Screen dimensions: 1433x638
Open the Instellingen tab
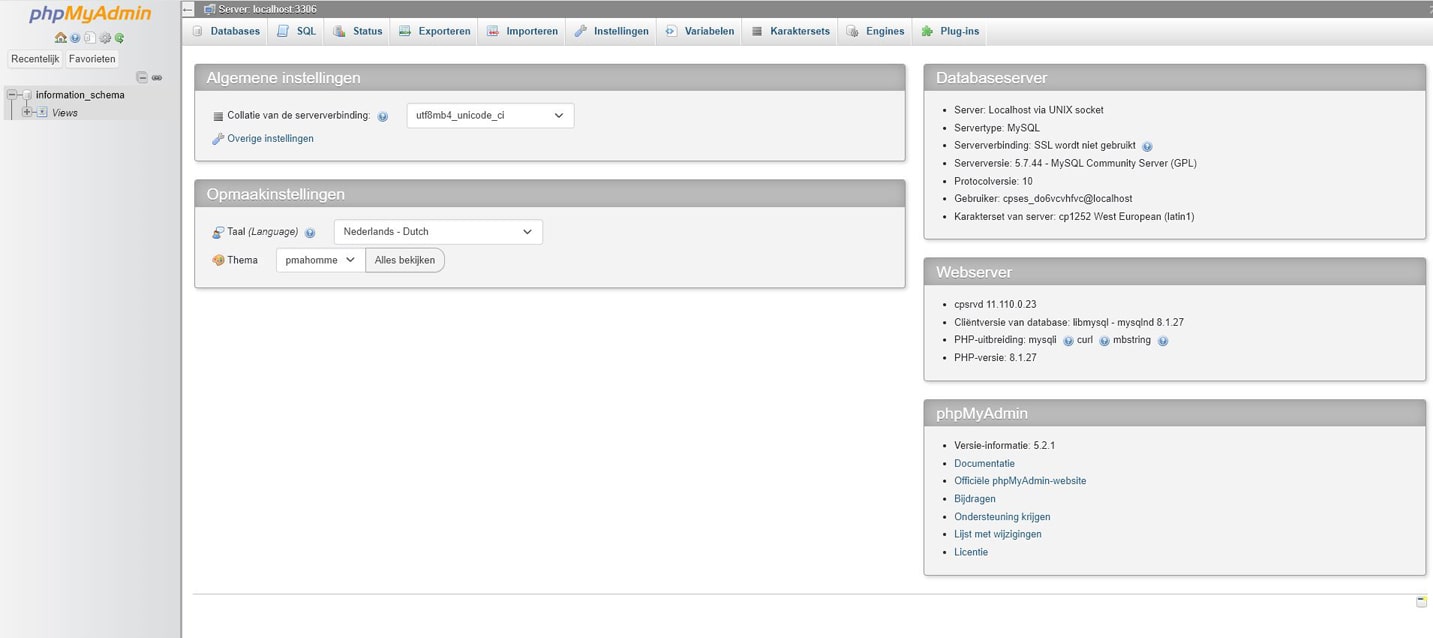tap(611, 31)
